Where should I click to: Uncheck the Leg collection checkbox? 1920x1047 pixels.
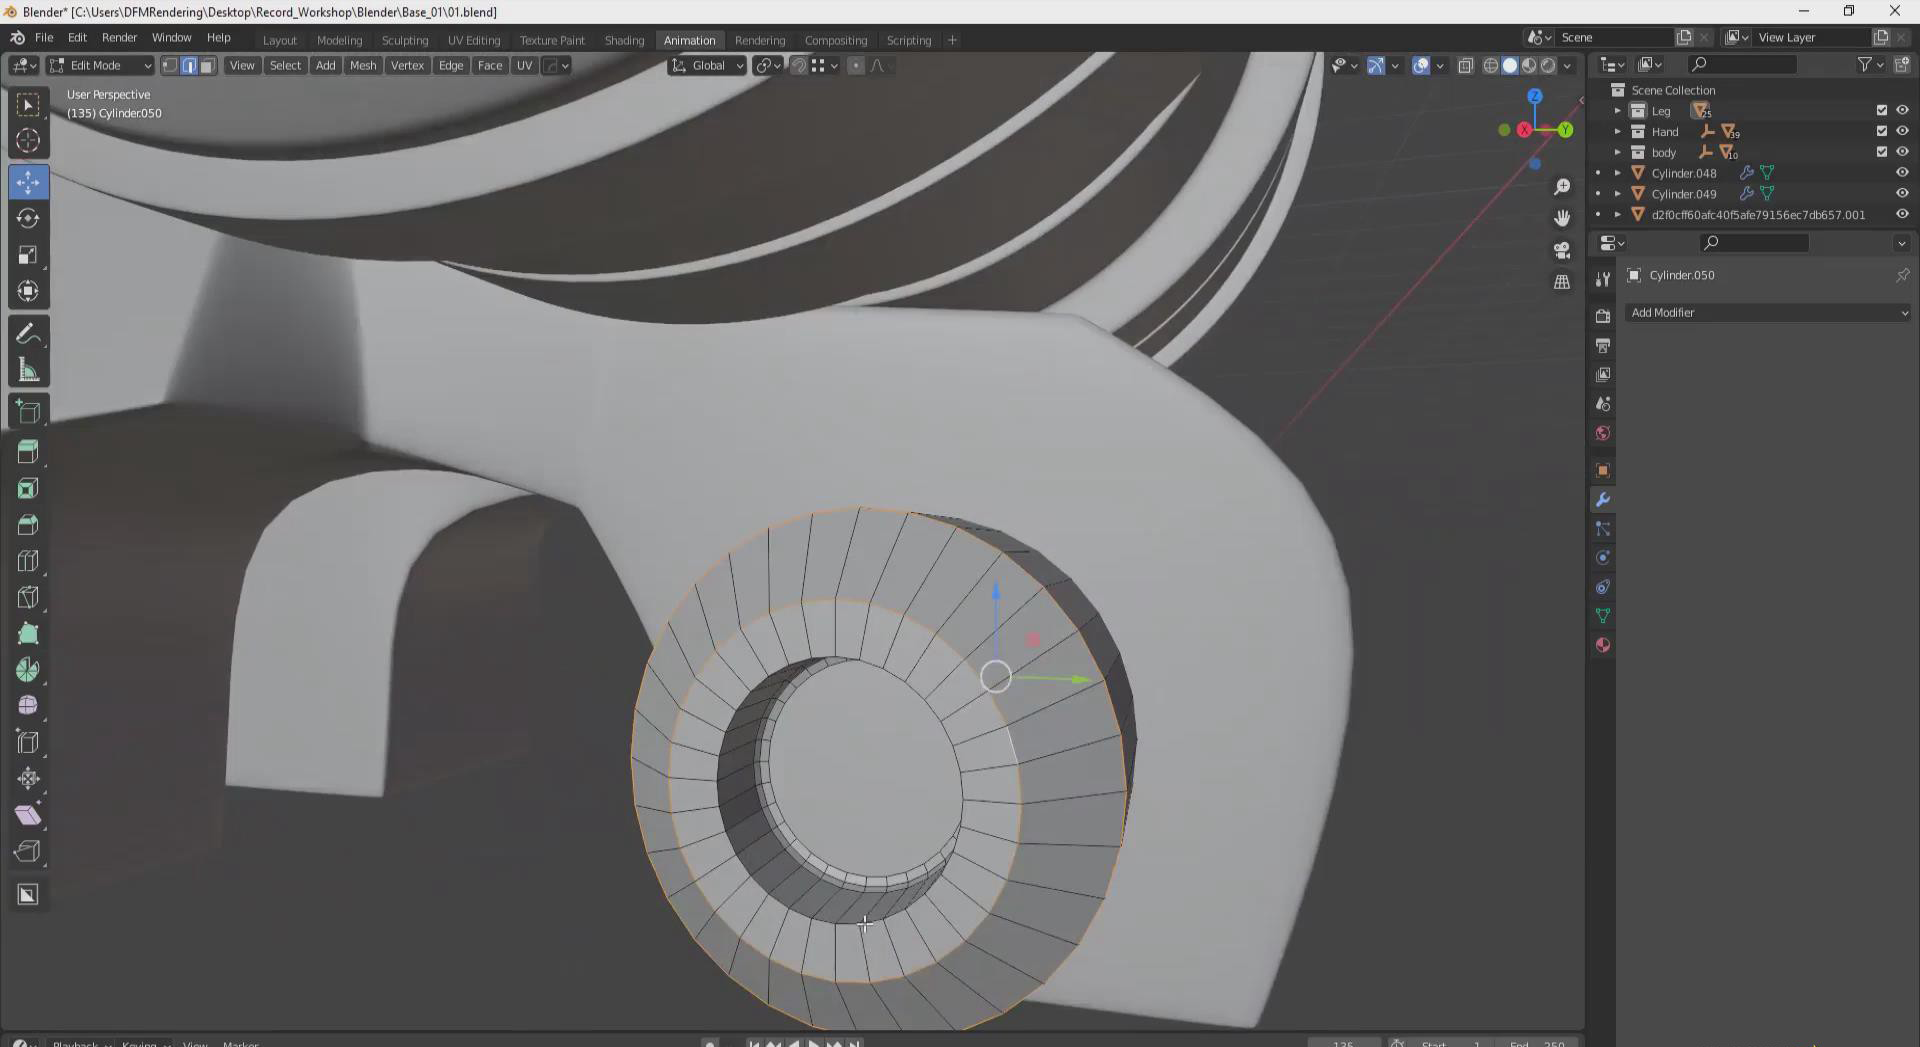(x=1881, y=111)
